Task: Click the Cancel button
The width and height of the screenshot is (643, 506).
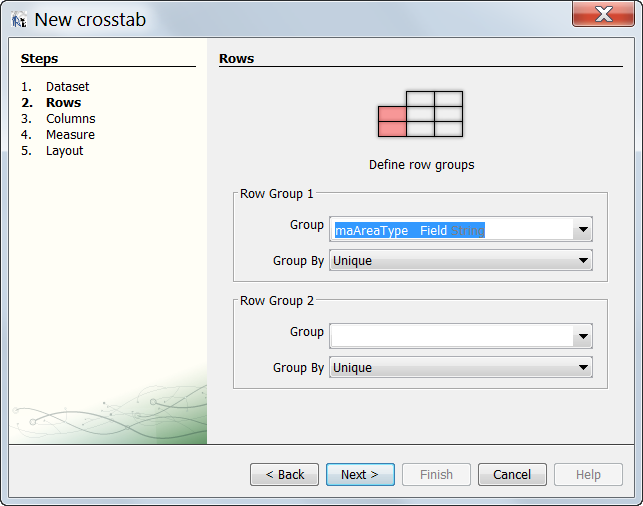Action: [x=512, y=474]
